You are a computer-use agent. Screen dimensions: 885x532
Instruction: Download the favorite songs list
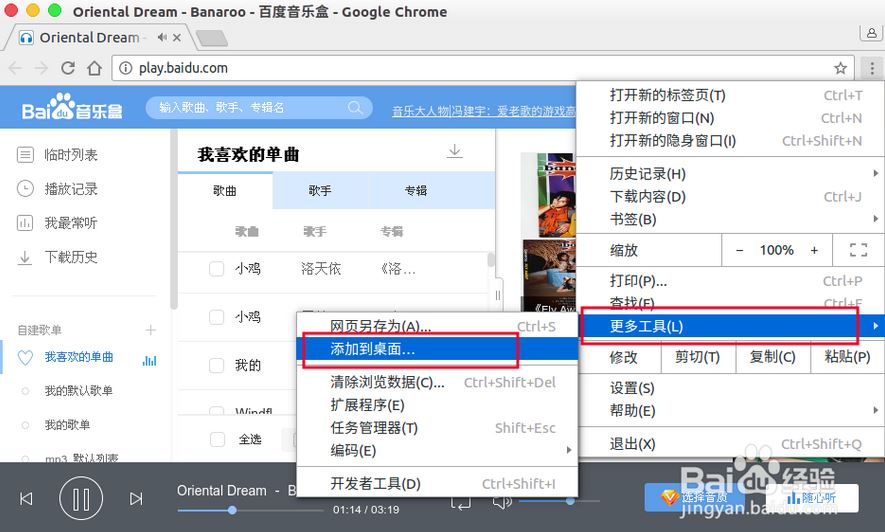454,151
